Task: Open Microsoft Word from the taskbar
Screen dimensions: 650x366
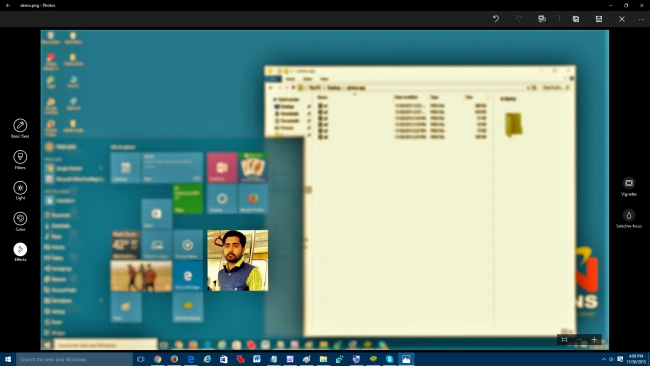Action: coord(257,359)
